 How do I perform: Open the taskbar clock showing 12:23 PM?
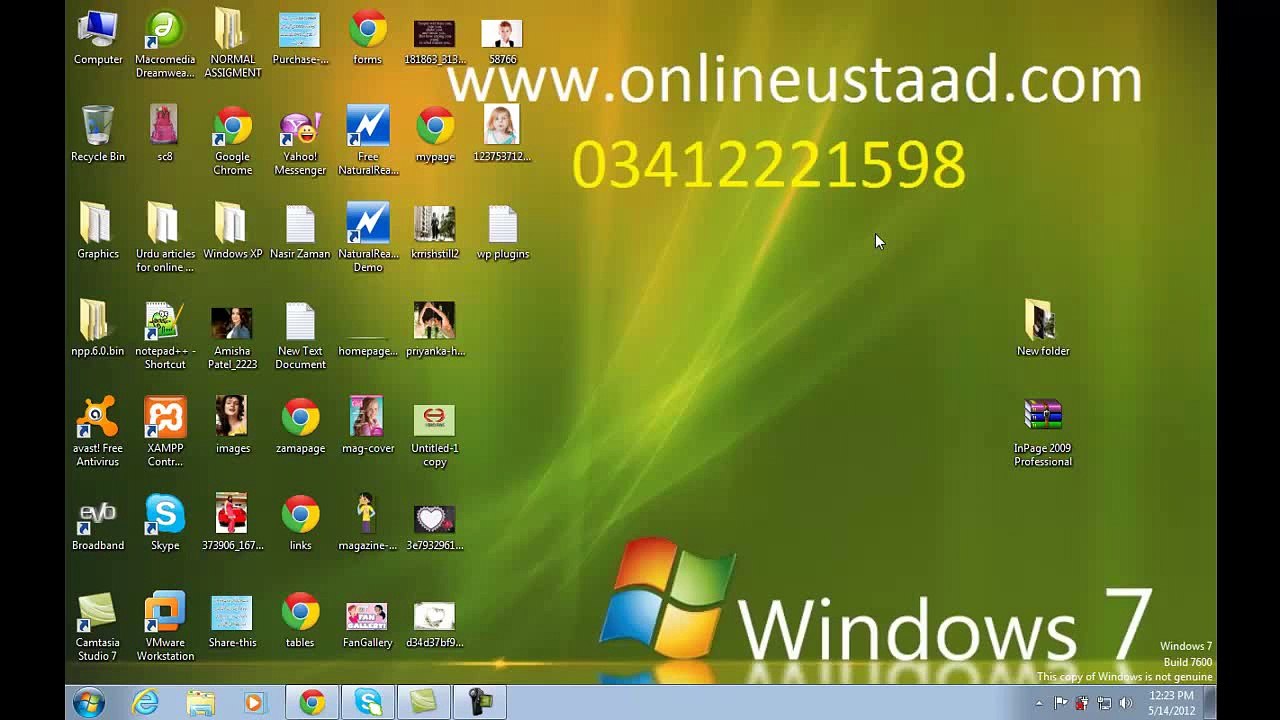point(1172,703)
